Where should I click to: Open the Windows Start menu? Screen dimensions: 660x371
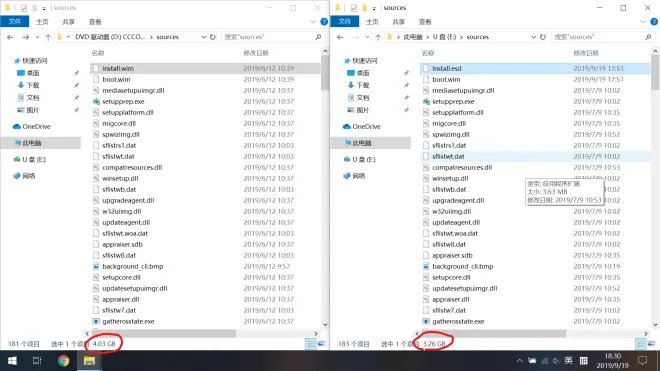click(12, 361)
